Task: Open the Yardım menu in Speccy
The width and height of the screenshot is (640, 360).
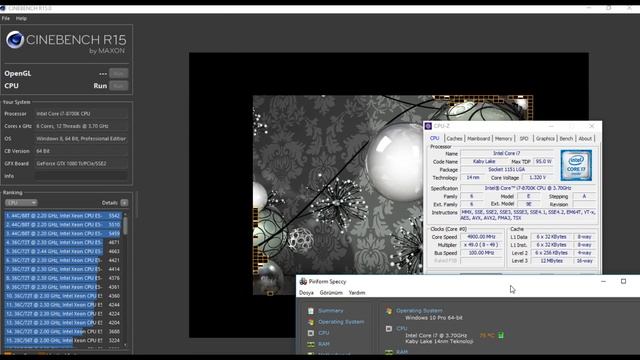Action: (357, 293)
